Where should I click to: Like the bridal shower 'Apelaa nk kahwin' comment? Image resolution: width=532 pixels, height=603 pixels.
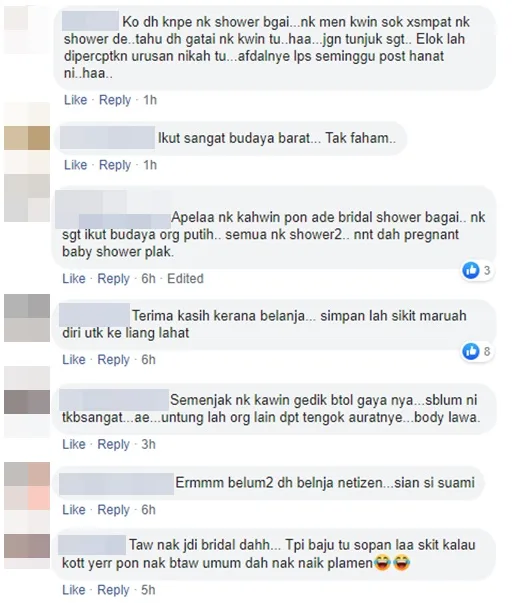coord(74,278)
